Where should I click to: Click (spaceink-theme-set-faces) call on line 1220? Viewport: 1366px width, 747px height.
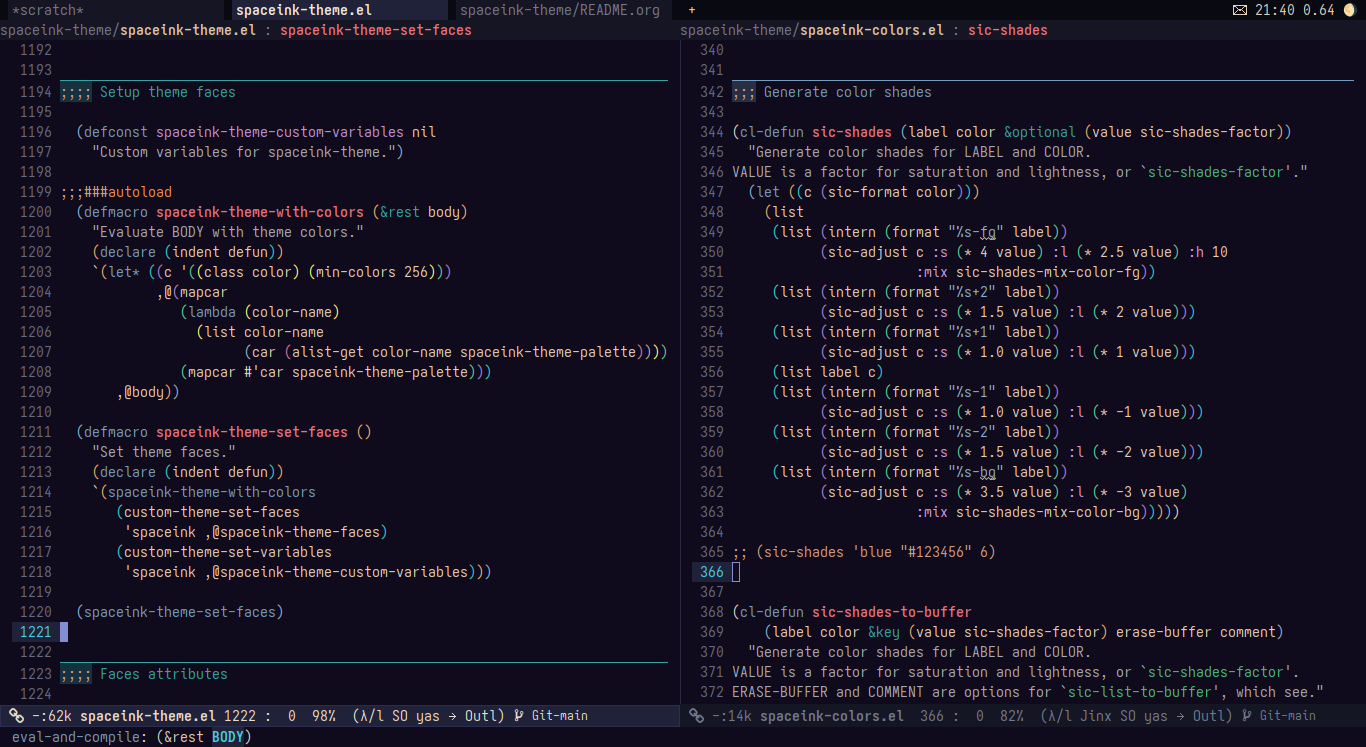tap(180, 612)
